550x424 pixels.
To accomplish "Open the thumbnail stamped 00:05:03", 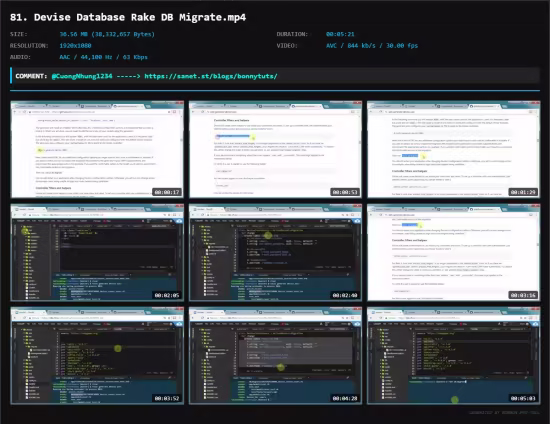I will click(454, 356).
